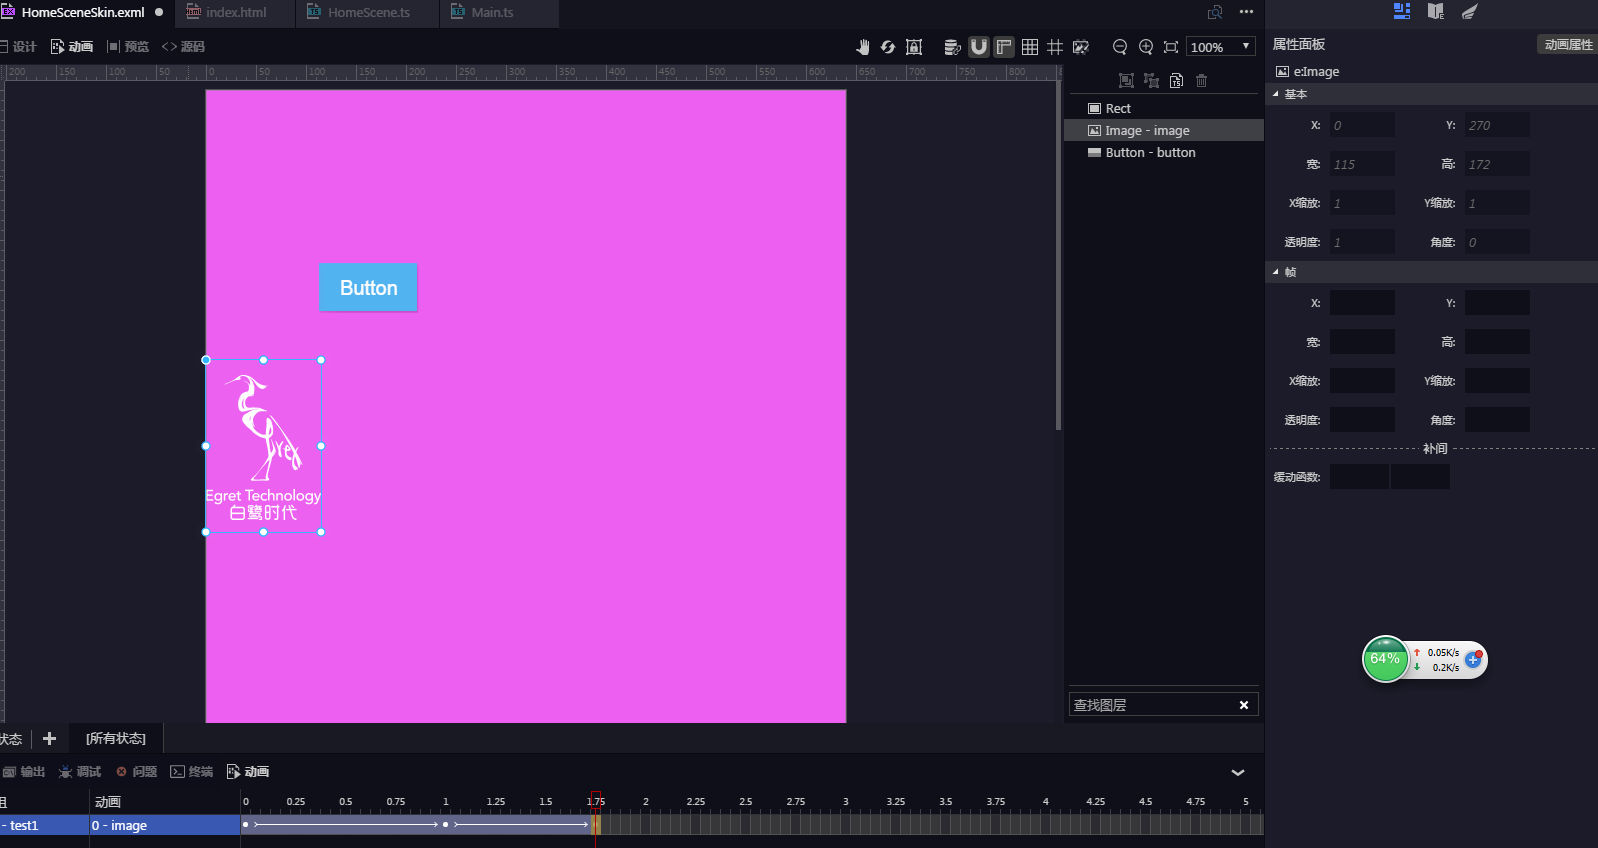Click the 查找图层 search field
The image size is (1598, 848).
point(1150,705)
